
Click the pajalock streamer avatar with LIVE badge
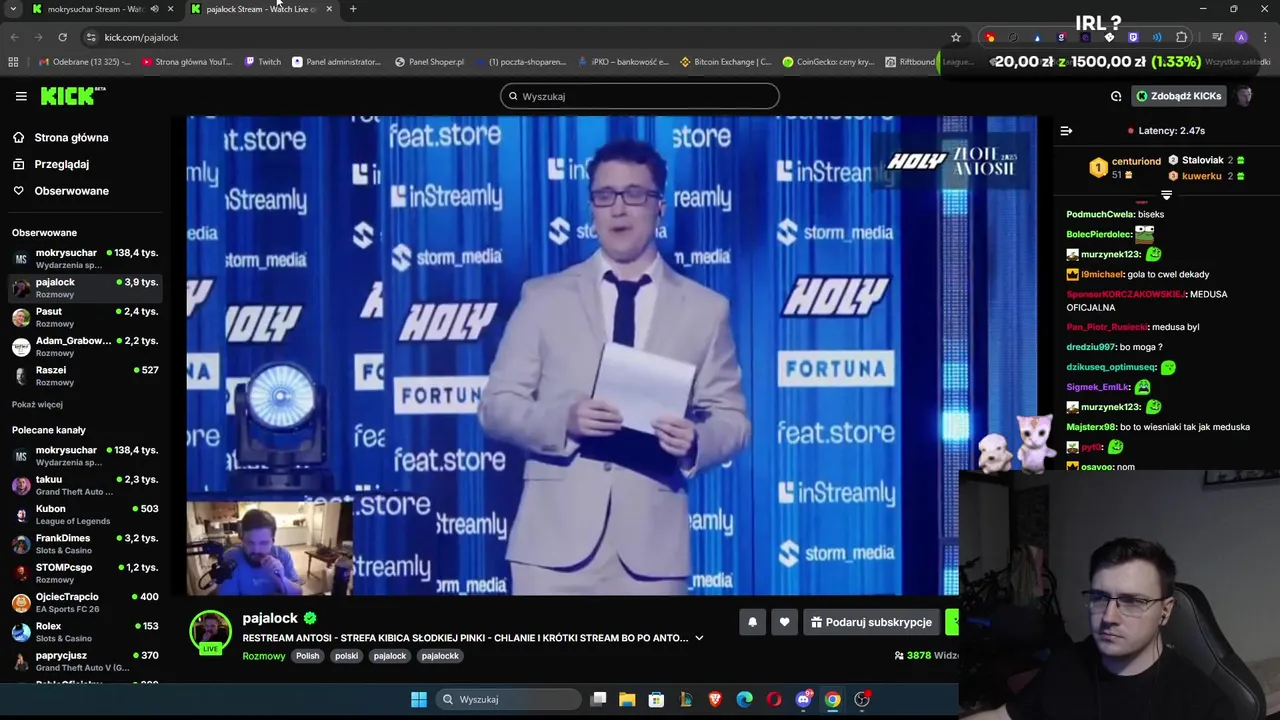[210, 632]
